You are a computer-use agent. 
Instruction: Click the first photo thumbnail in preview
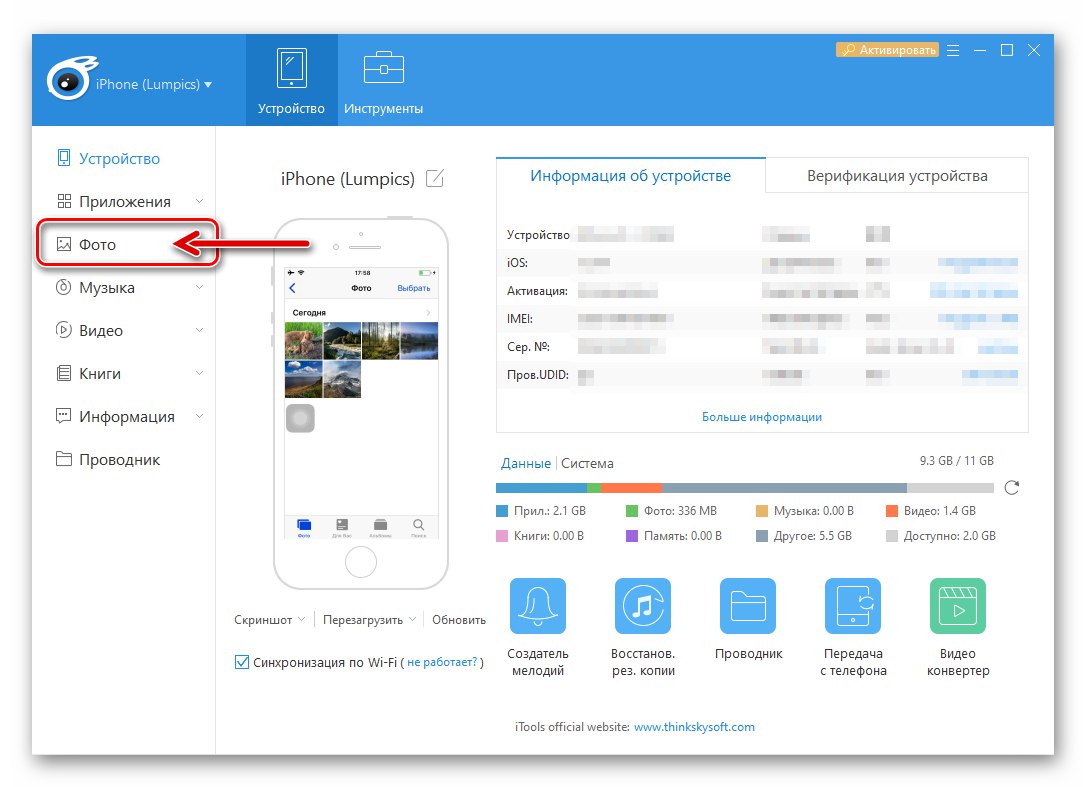click(x=303, y=340)
